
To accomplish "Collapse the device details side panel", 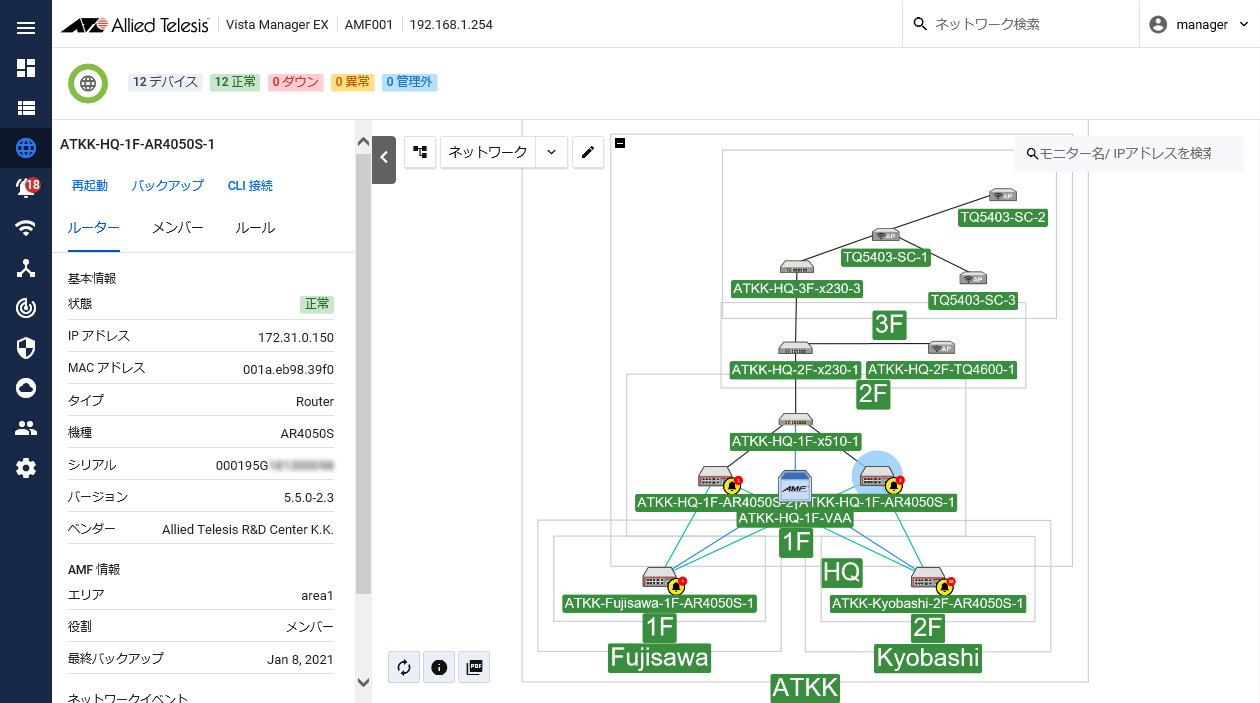I will click(383, 157).
